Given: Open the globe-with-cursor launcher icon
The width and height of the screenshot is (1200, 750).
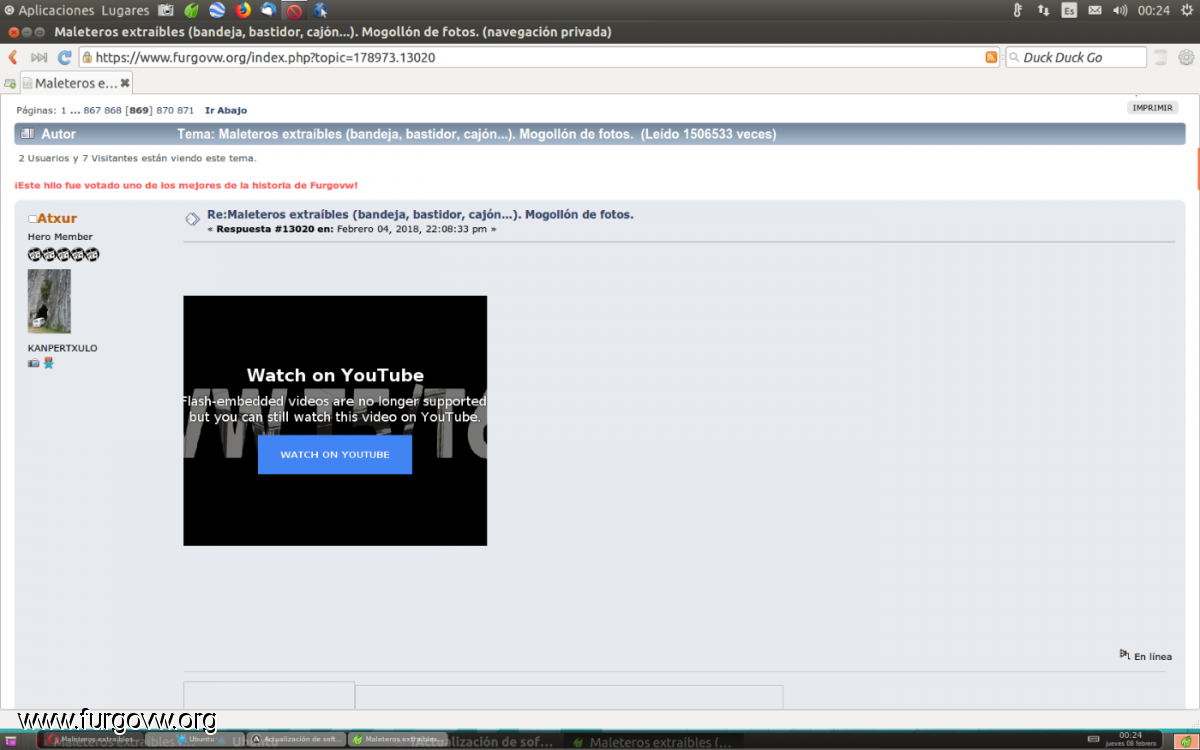Looking at the screenshot, I should [x=320, y=11].
